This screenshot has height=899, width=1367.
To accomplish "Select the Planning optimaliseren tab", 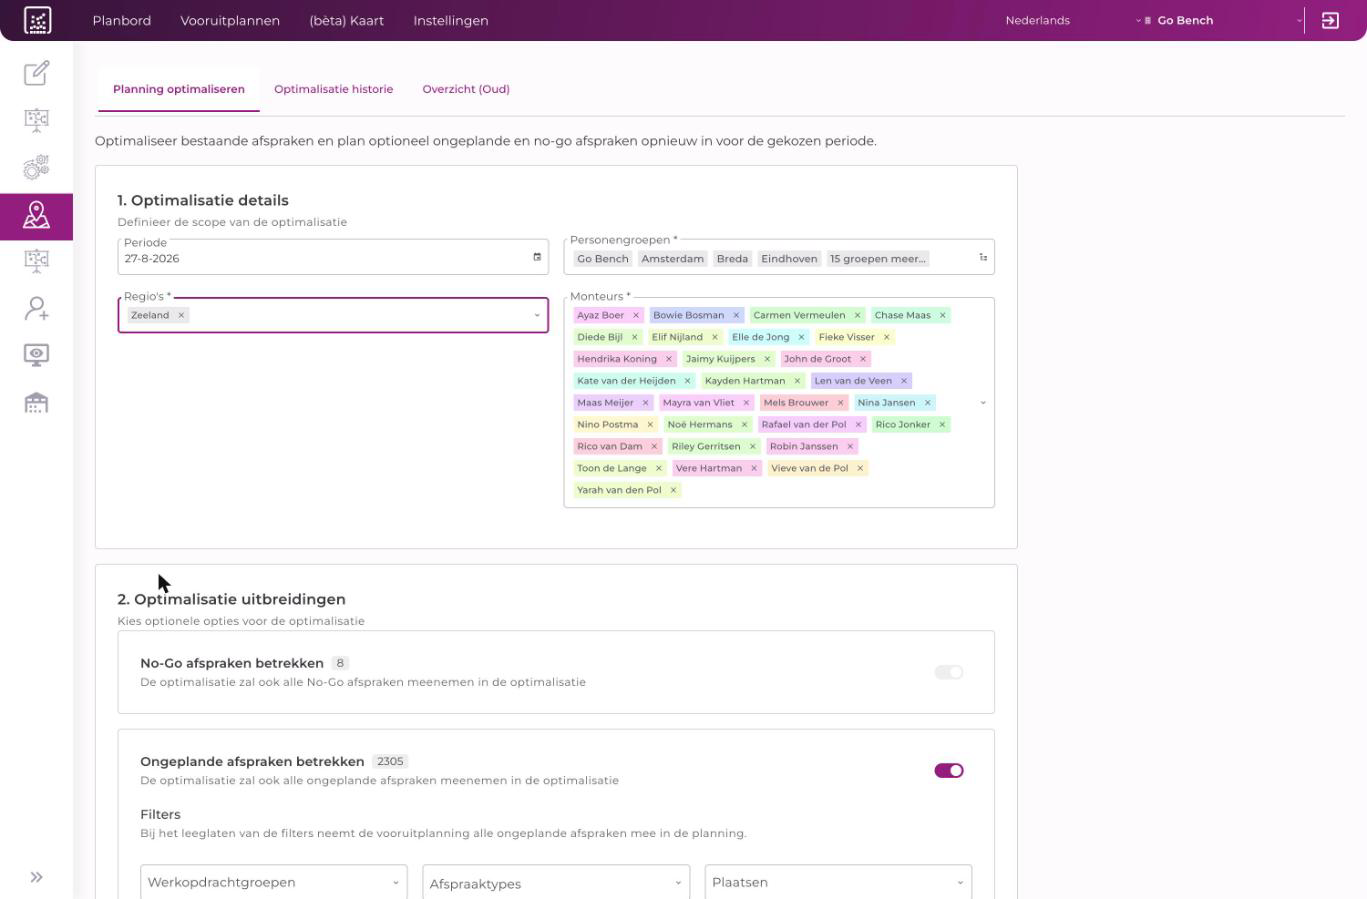I will tap(179, 89).
